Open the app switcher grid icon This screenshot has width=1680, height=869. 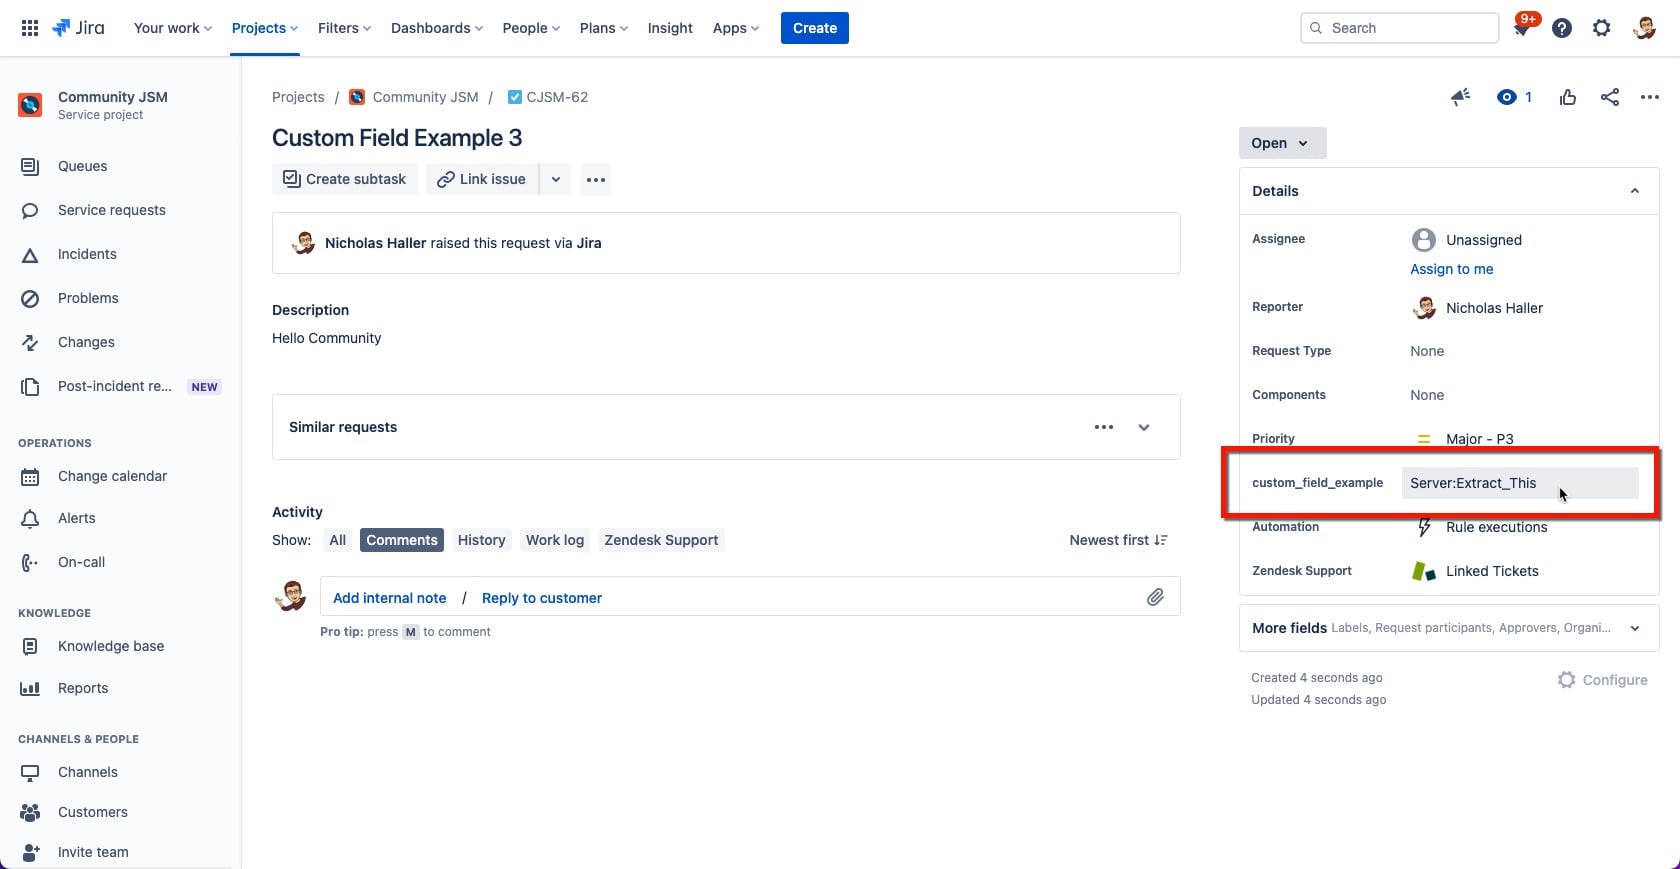click(x=30, y=28)
